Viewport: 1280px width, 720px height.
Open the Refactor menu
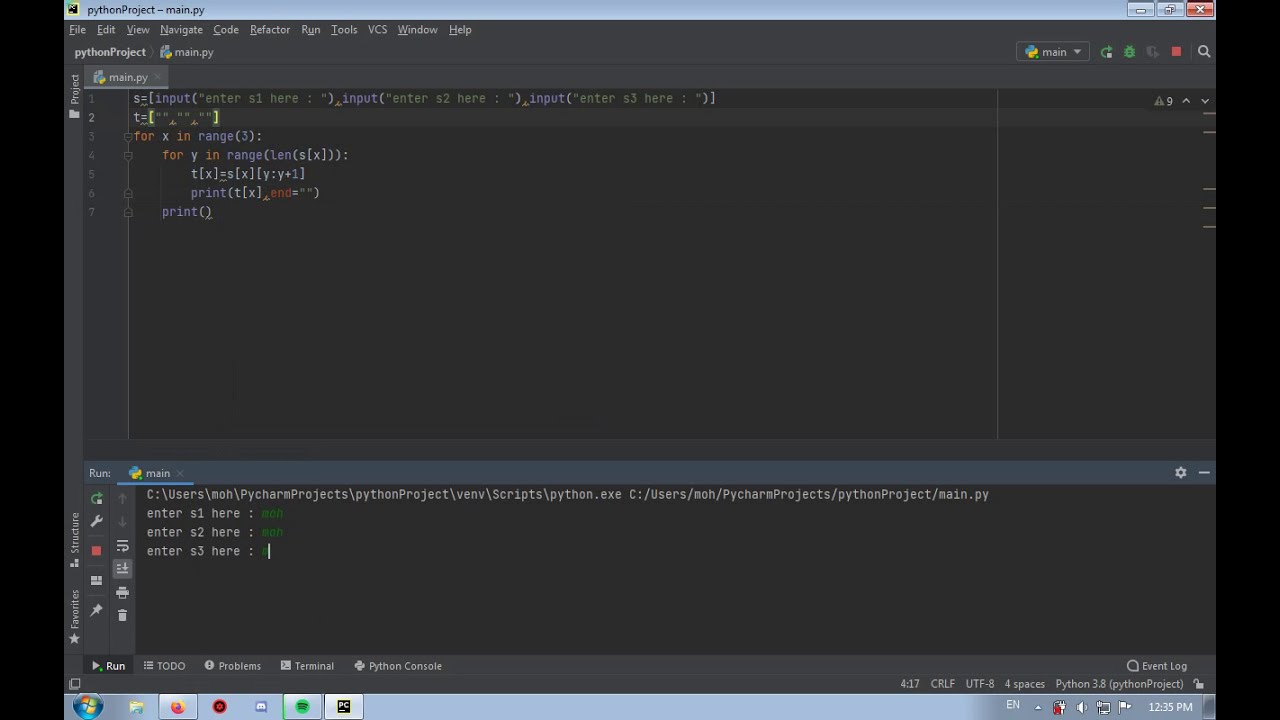270,29
